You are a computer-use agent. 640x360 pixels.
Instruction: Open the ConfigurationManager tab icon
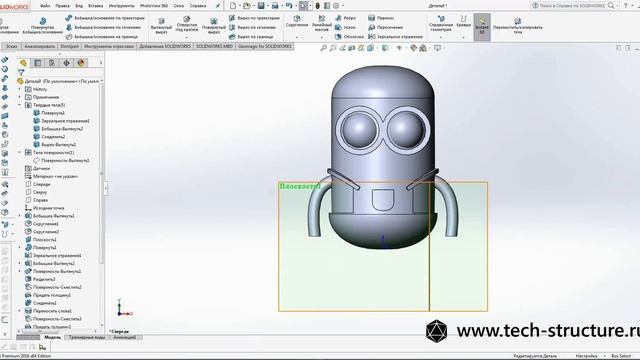(x=52, y=63)
